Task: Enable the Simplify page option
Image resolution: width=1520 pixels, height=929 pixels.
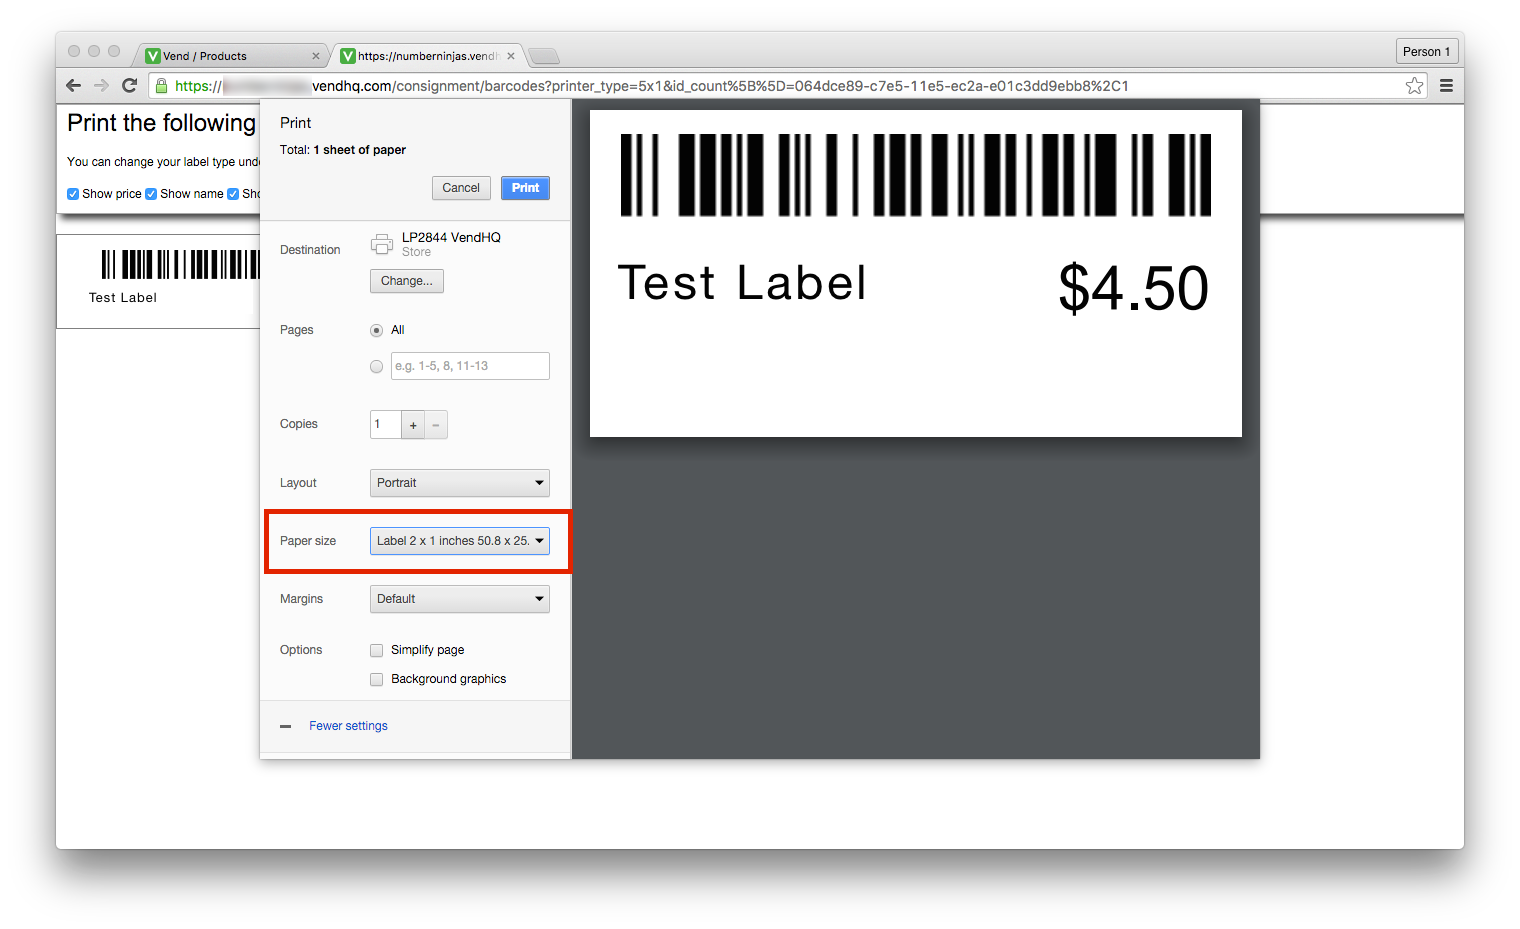Action: tap(377, 650)
